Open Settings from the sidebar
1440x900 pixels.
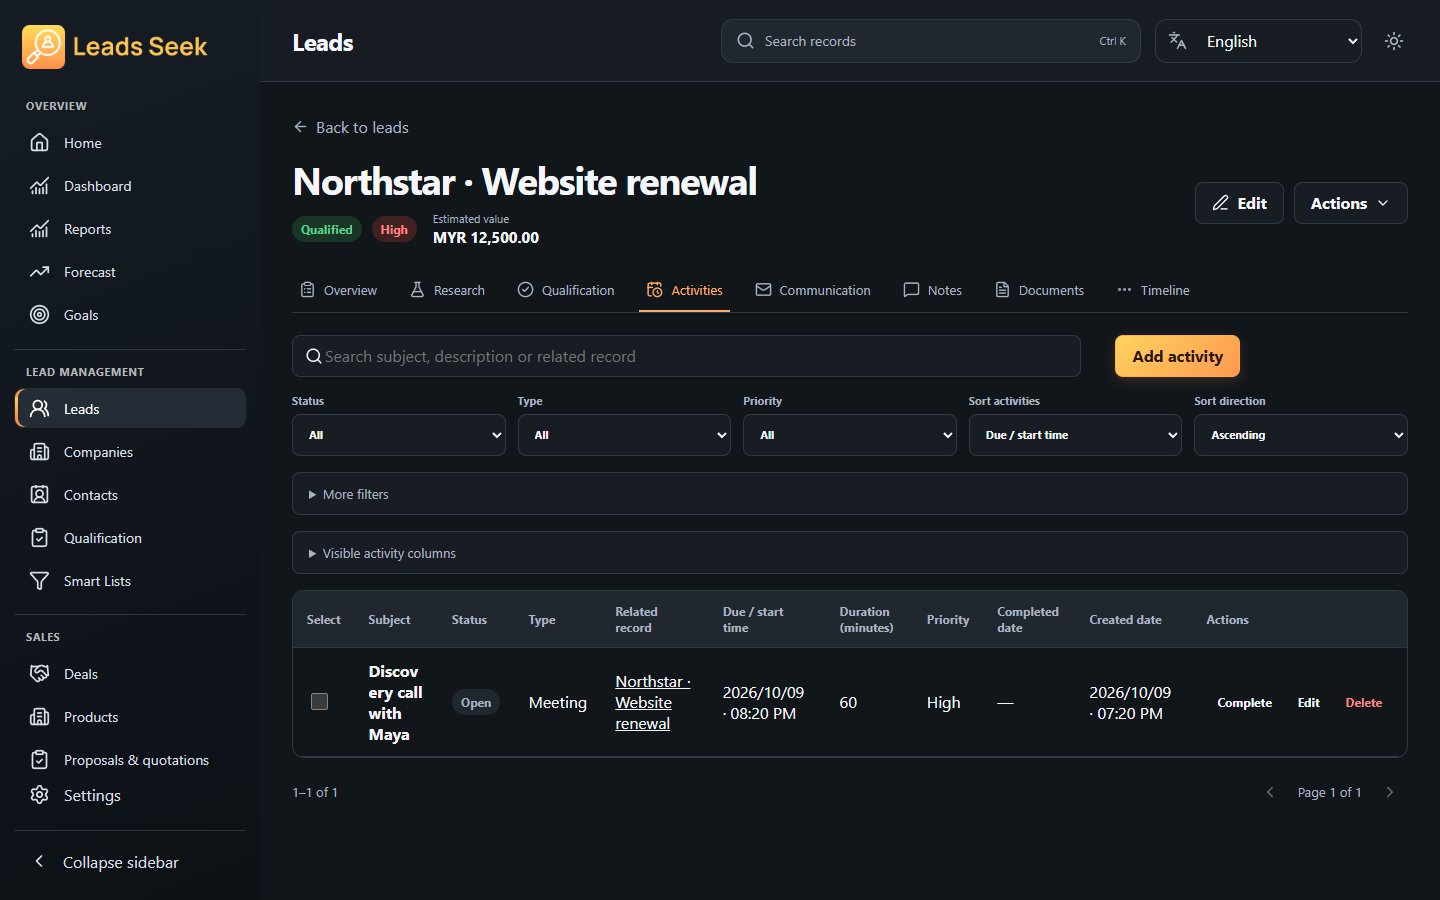coord(130,795)
